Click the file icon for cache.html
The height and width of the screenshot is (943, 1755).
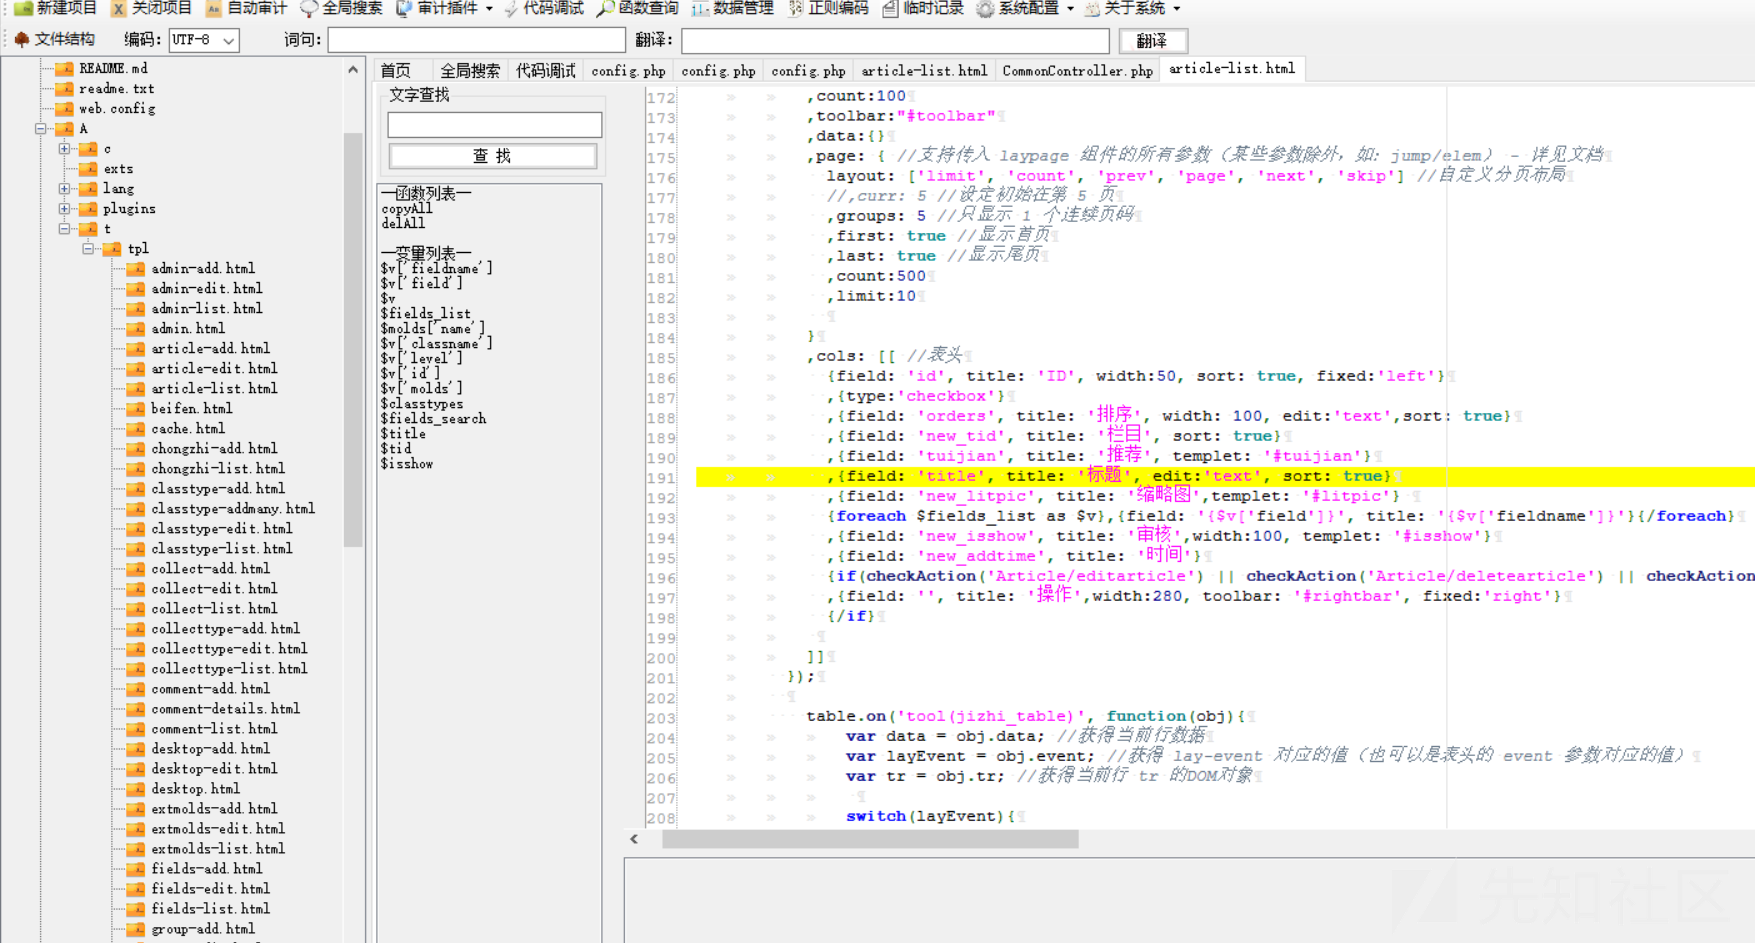tap(136, 428)
